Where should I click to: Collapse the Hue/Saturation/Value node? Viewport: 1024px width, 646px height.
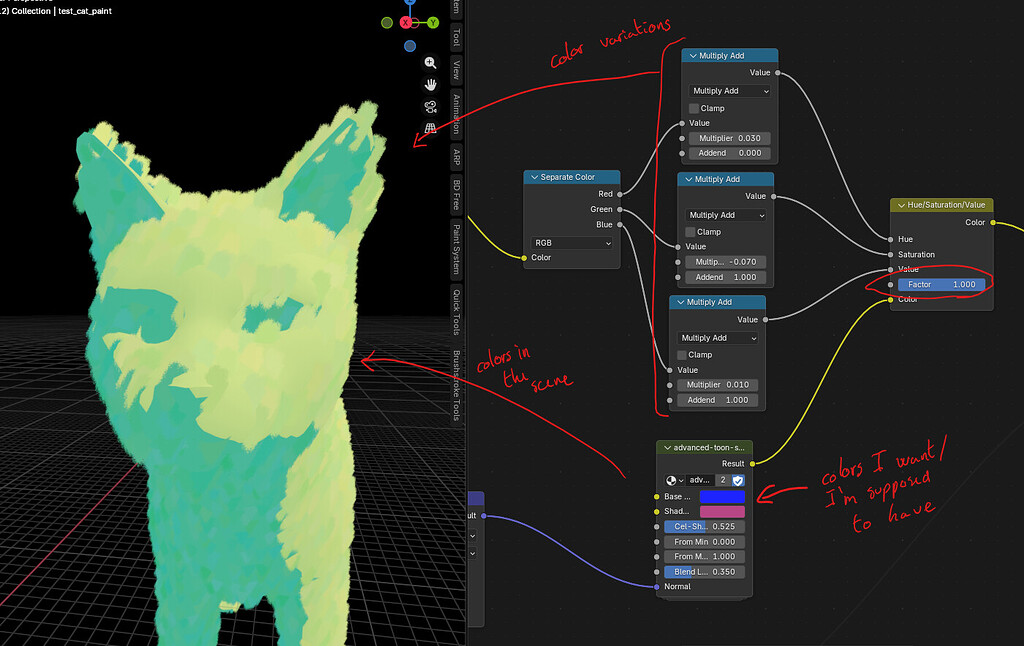[901, 205]
